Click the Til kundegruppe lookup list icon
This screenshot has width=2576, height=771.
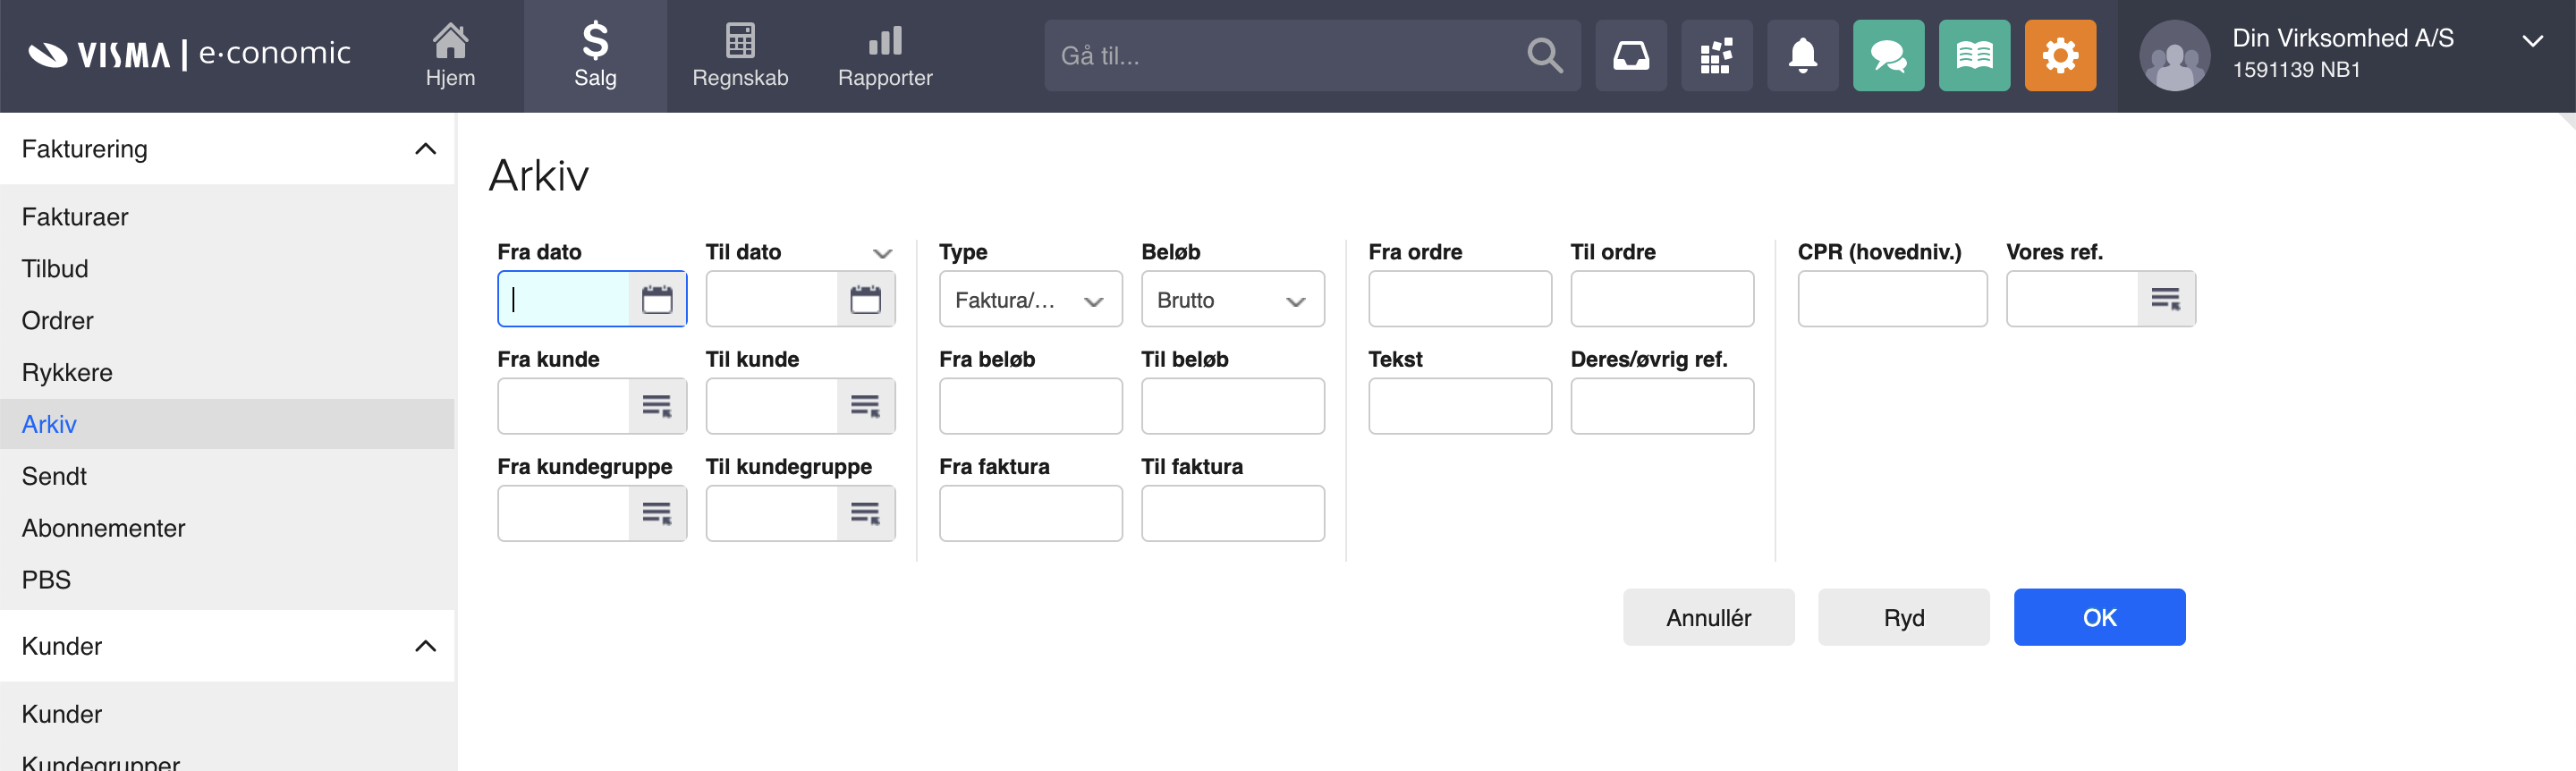(864, 513)
